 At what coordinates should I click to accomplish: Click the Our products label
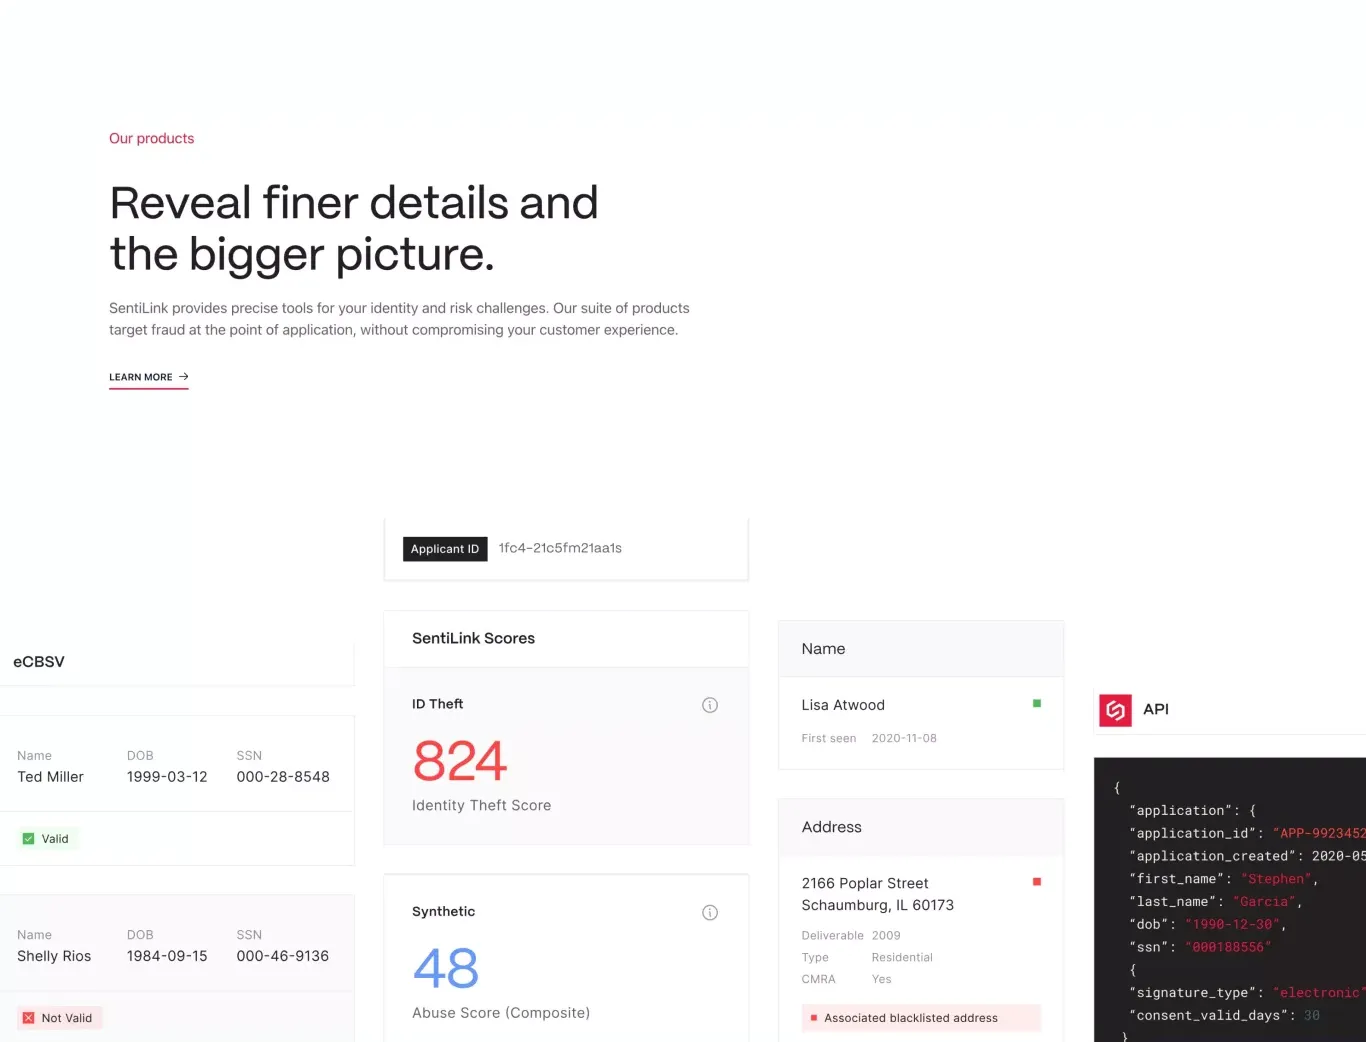click(152, 139)
